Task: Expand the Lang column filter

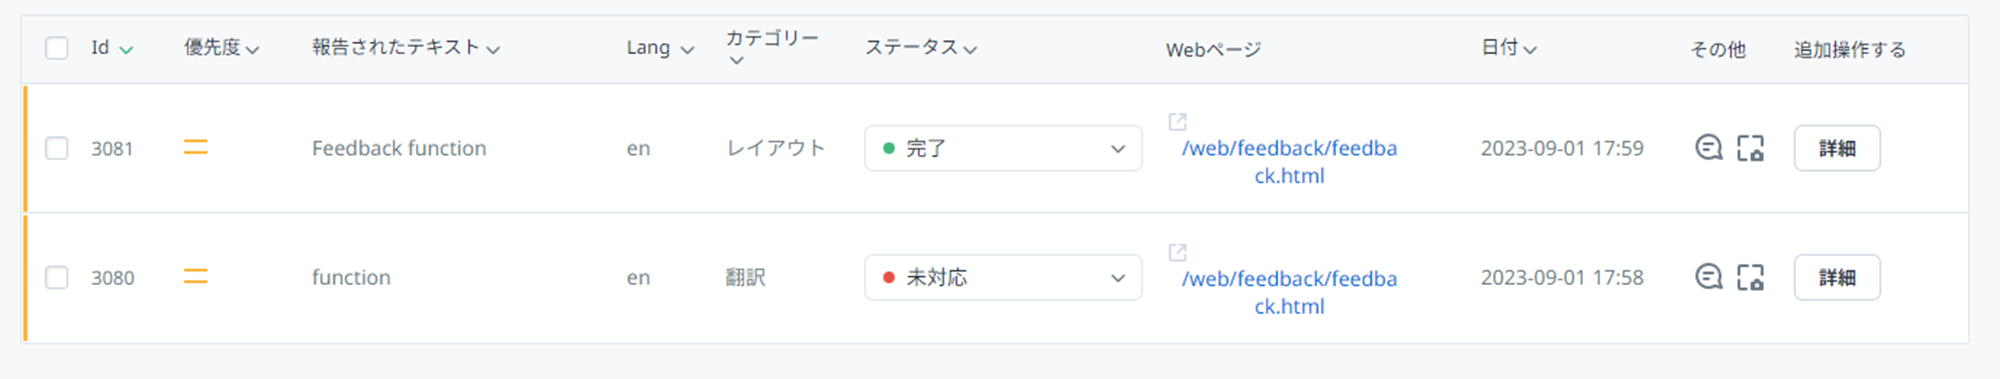Action: coord(660,48)
